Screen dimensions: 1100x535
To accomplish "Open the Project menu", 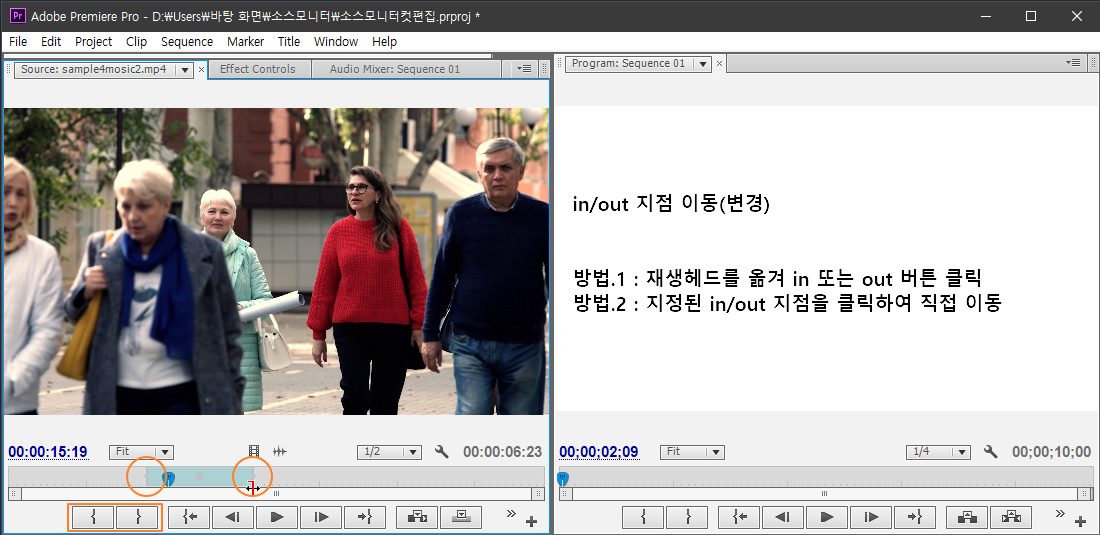I will pos(93,41).
